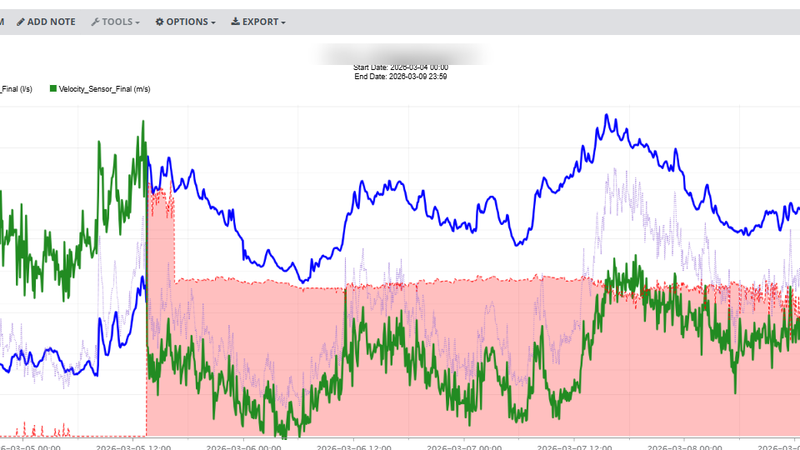Click the download icon beside EXPORT
The width and height of the screenshot is (800, 450).
pyautogui.click(x=235, y=21)
